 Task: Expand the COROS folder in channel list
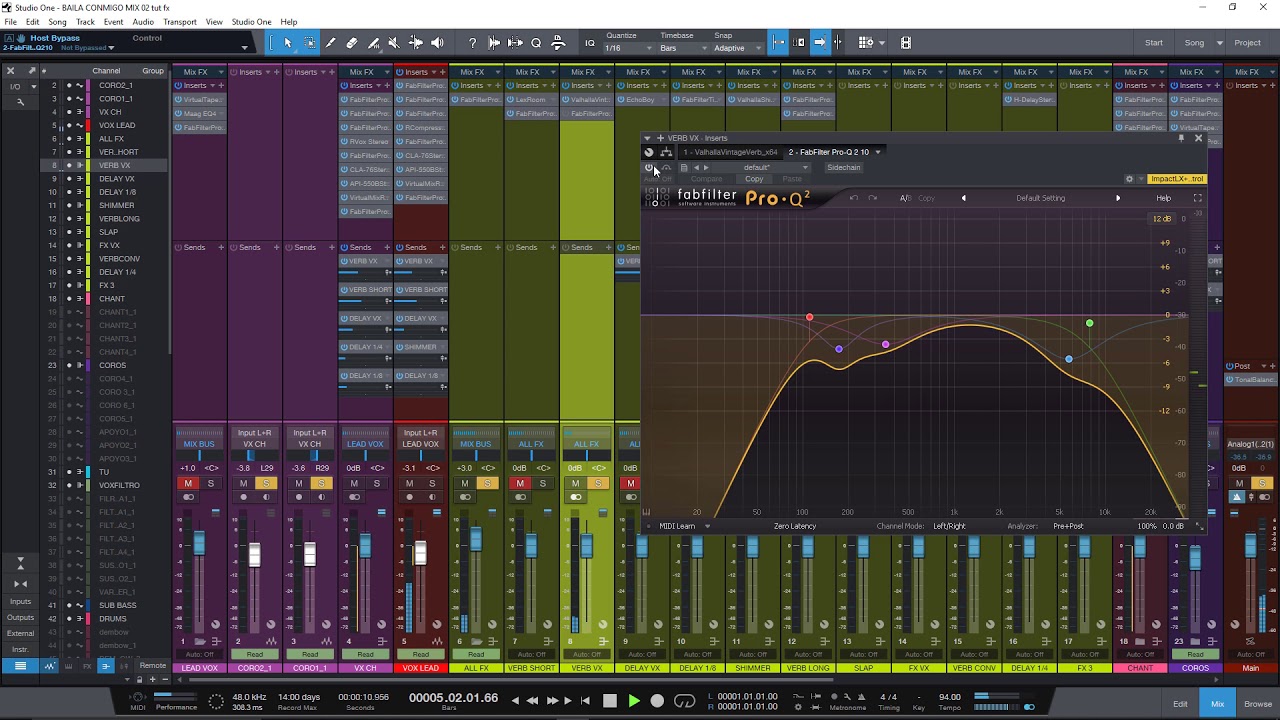(x=81, y=365)
